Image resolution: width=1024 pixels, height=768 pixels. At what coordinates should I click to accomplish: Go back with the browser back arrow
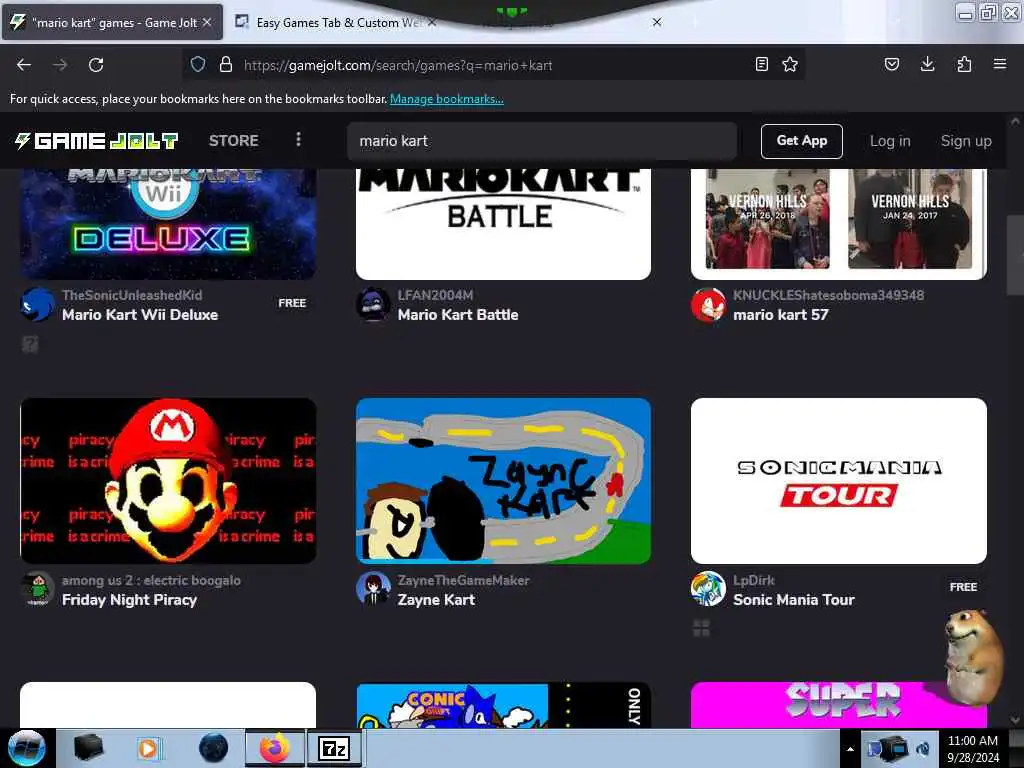click(24, 65)
